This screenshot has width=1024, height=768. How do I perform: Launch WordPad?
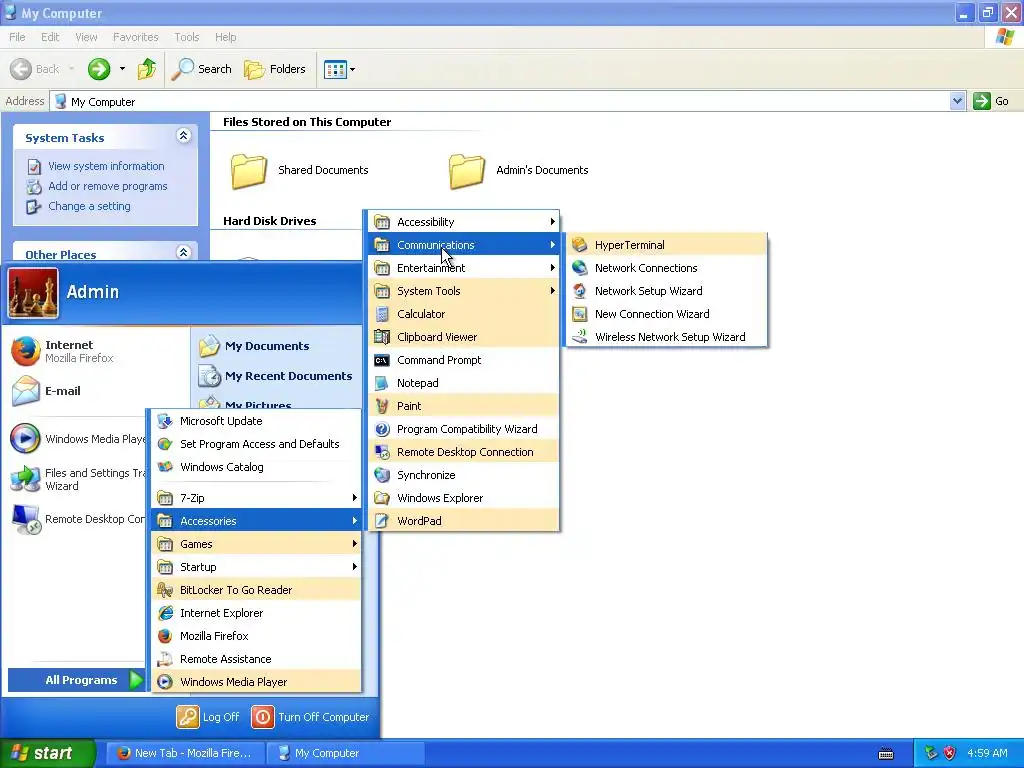[x=464, y=520]
